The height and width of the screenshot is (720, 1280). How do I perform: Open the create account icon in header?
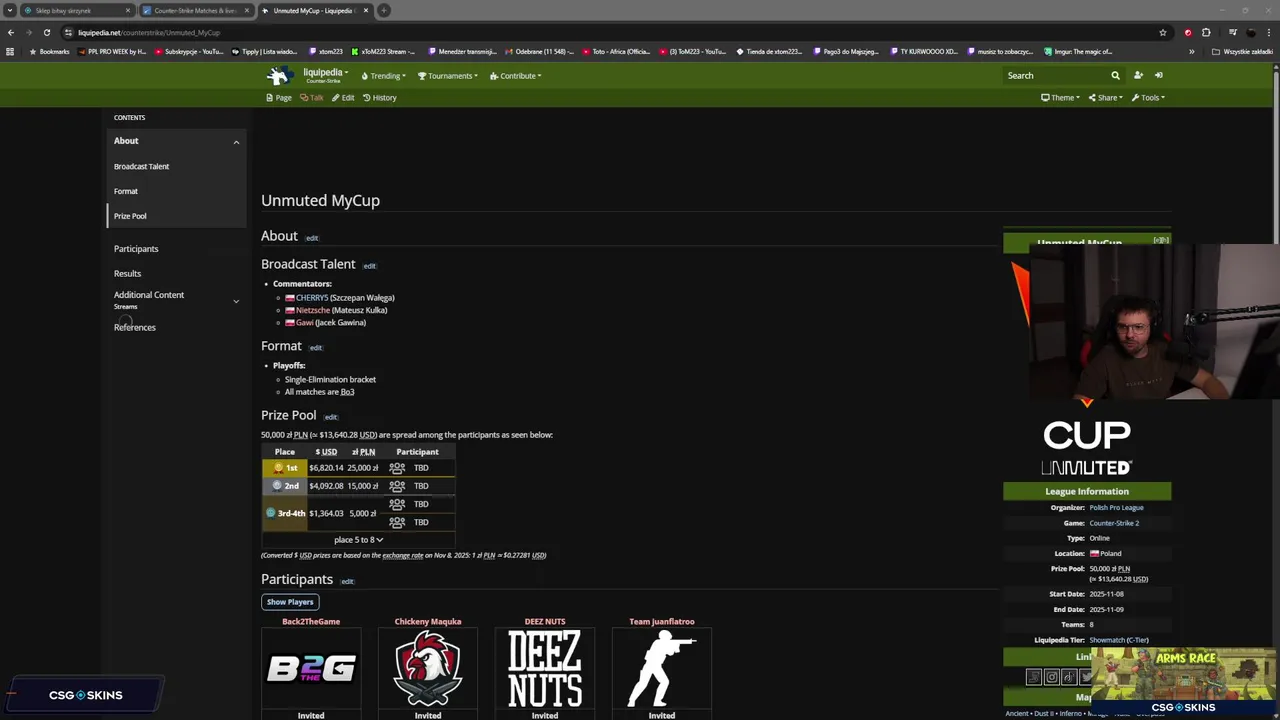(1138, 75)
